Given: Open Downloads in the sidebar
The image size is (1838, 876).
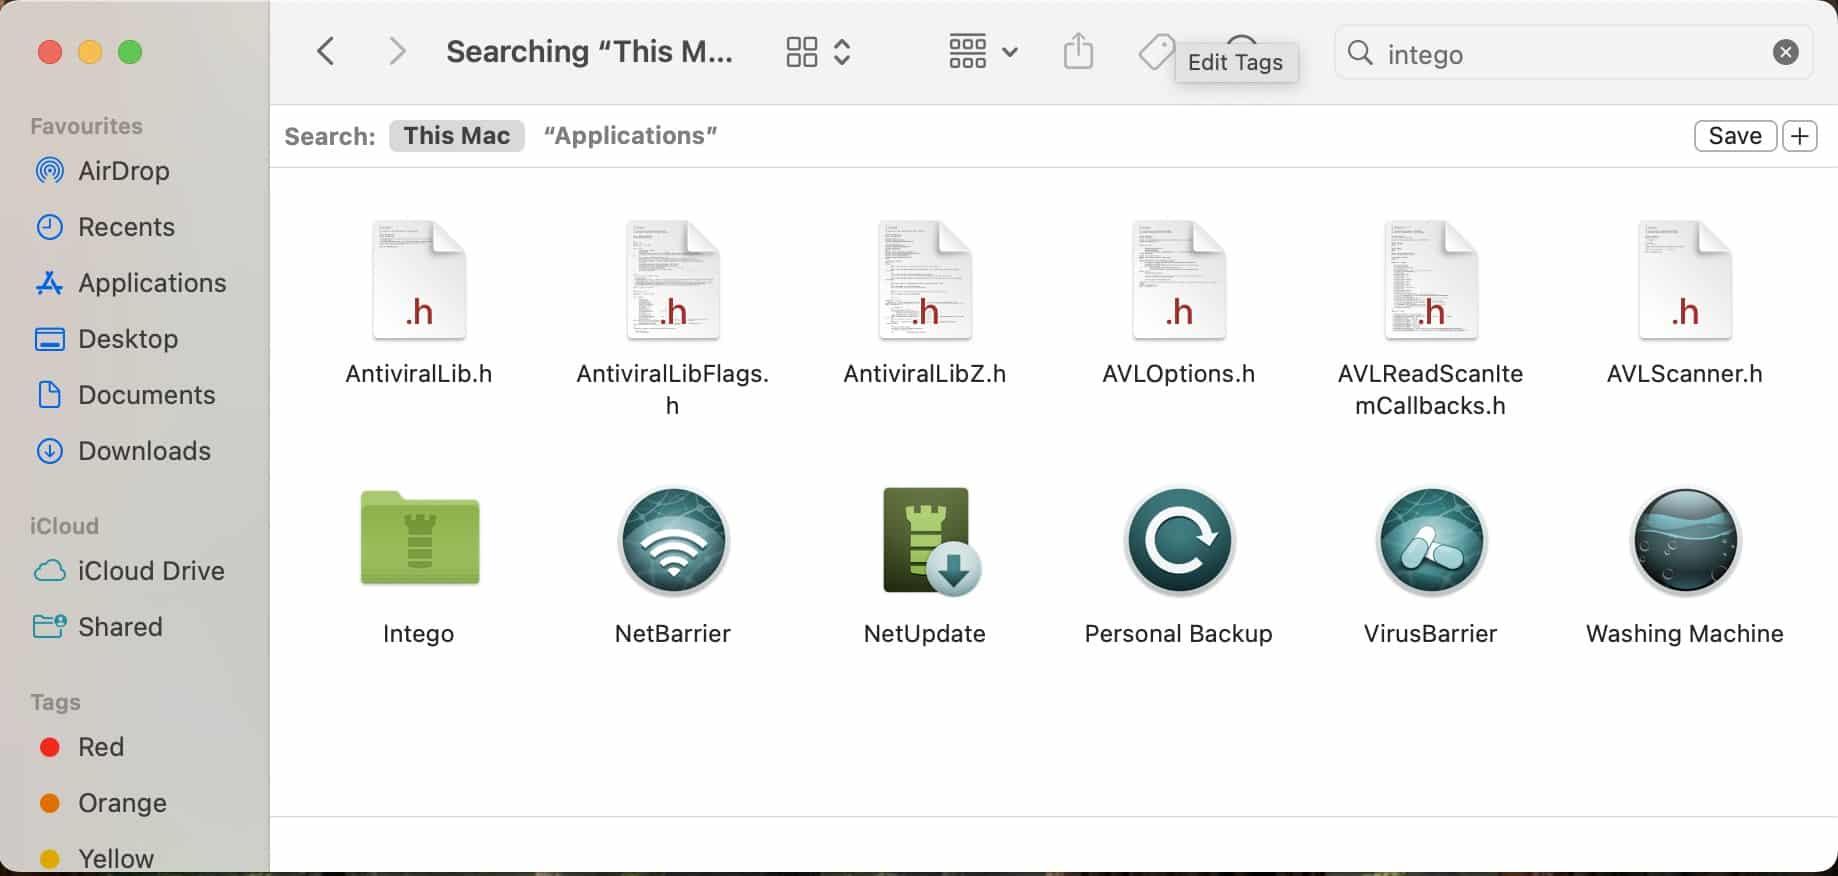Looking at the screenshot, I should point(122,451).
